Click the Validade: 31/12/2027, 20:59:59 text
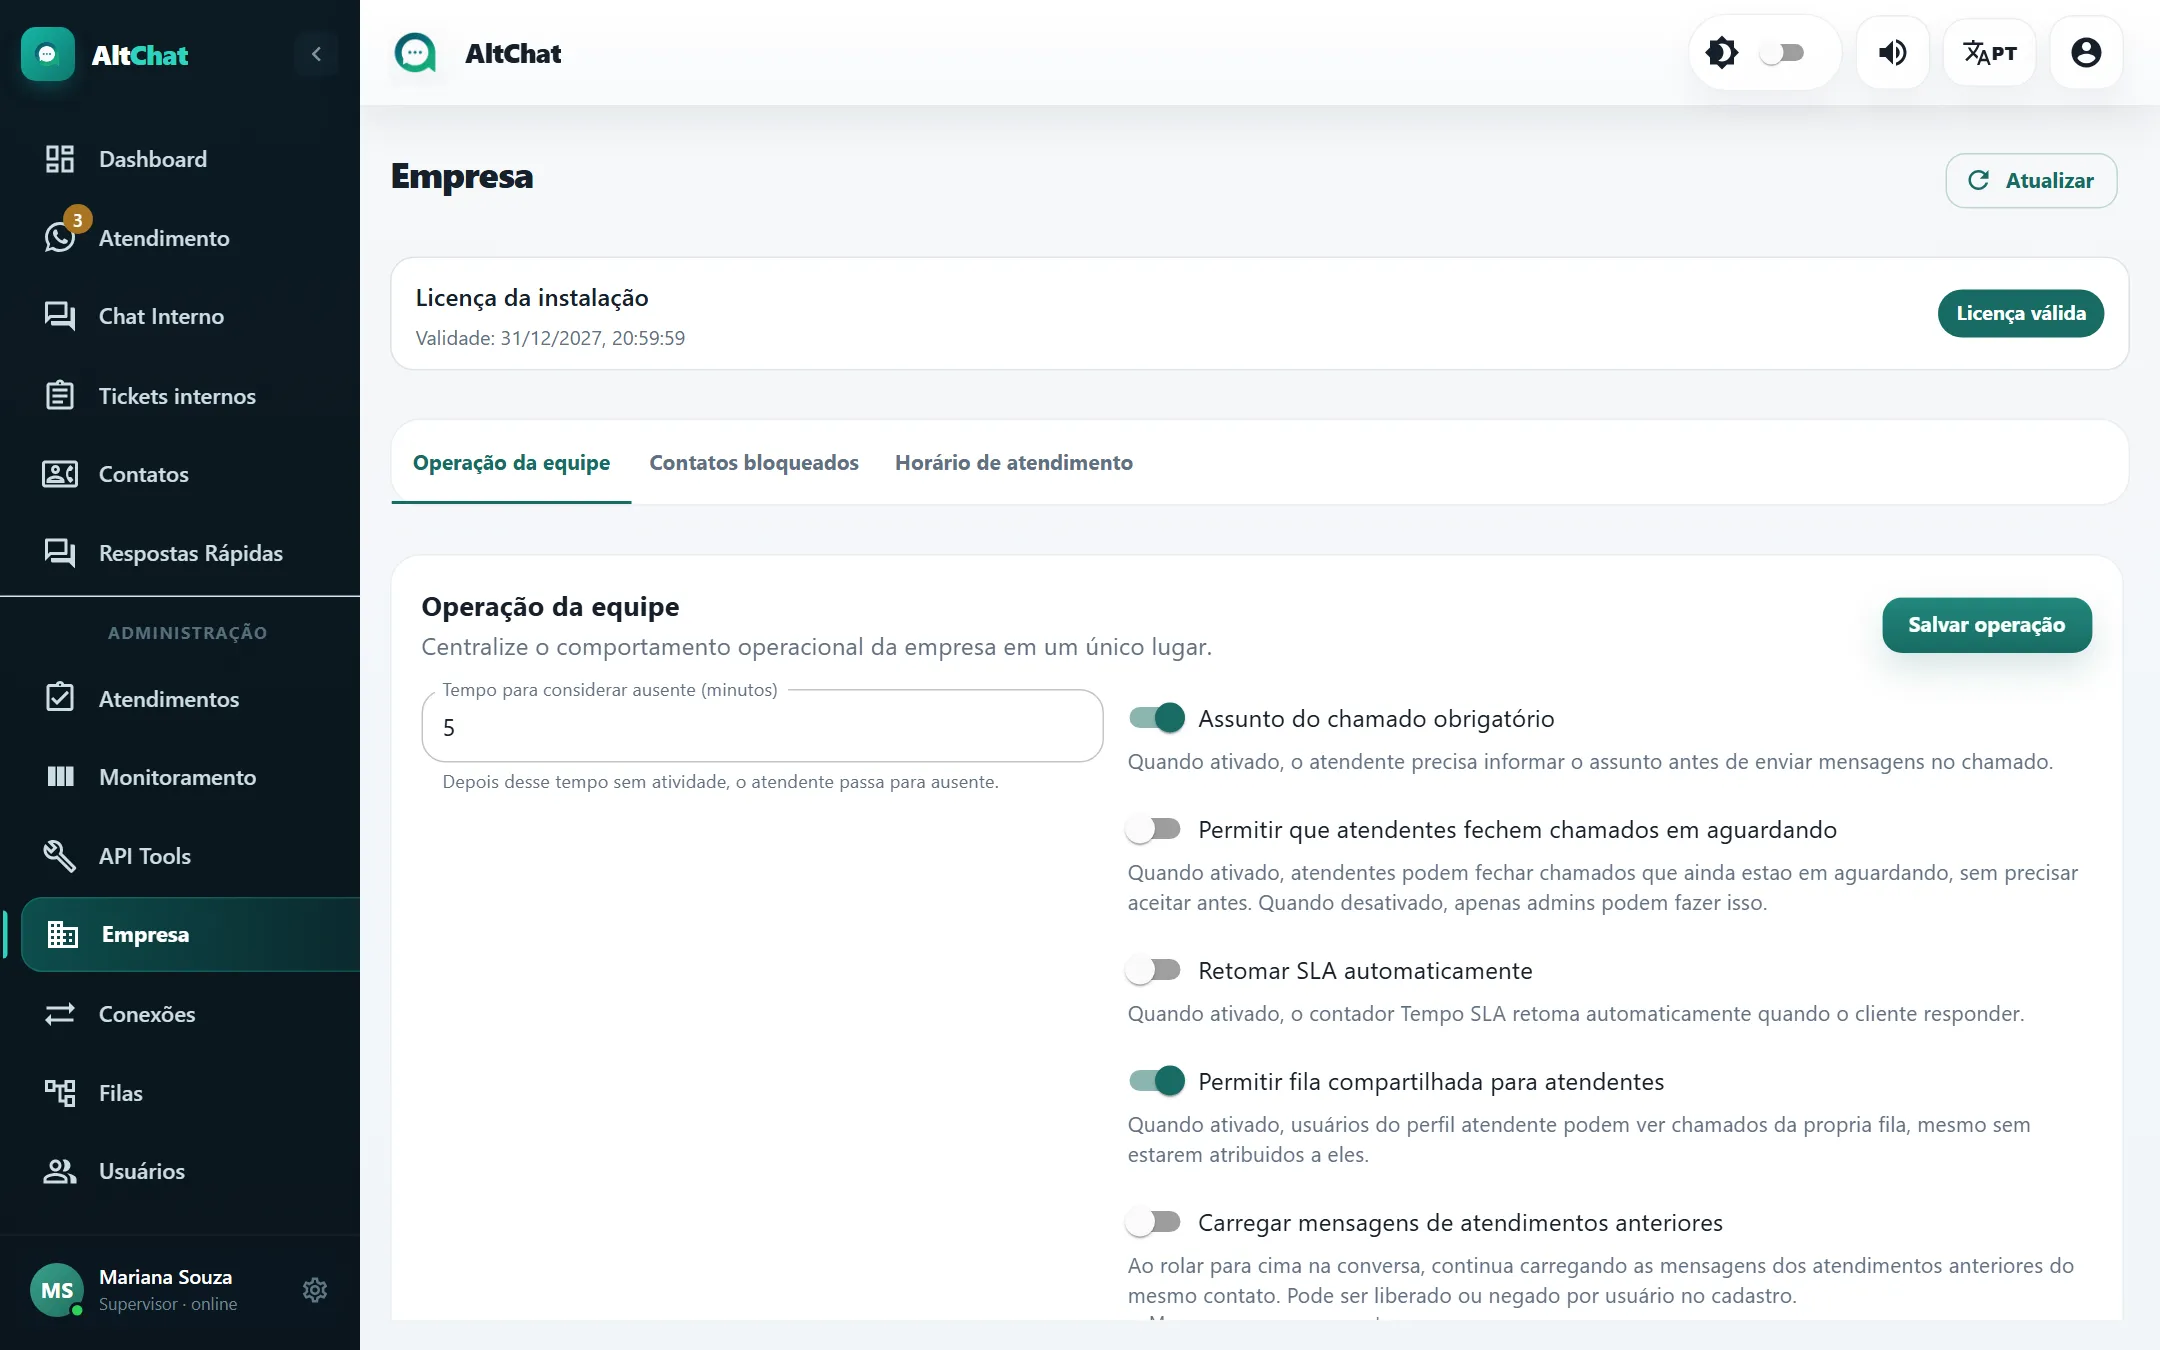This screenshot has width=2160, height=1350. tap(550, 338)
